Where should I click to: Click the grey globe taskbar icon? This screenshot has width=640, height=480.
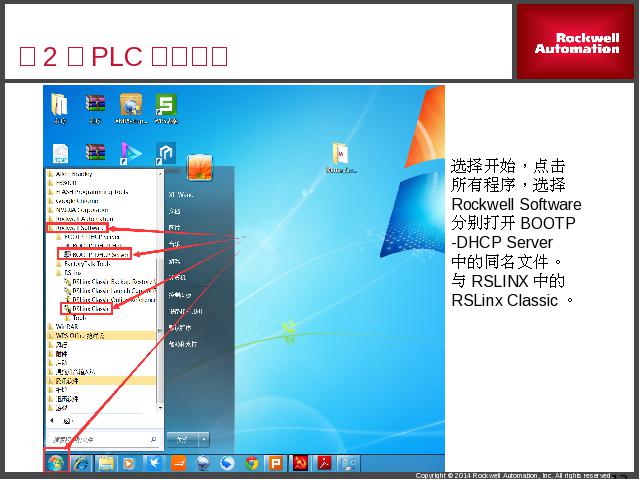click(x=202, y=463)
